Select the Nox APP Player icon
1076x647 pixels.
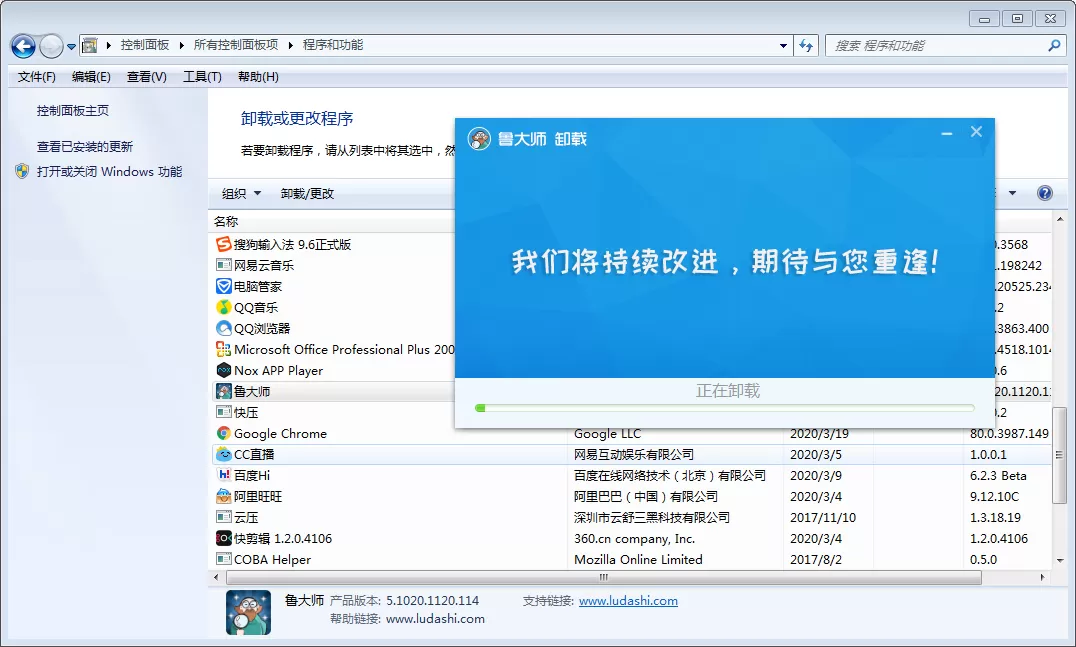point(224,370)
